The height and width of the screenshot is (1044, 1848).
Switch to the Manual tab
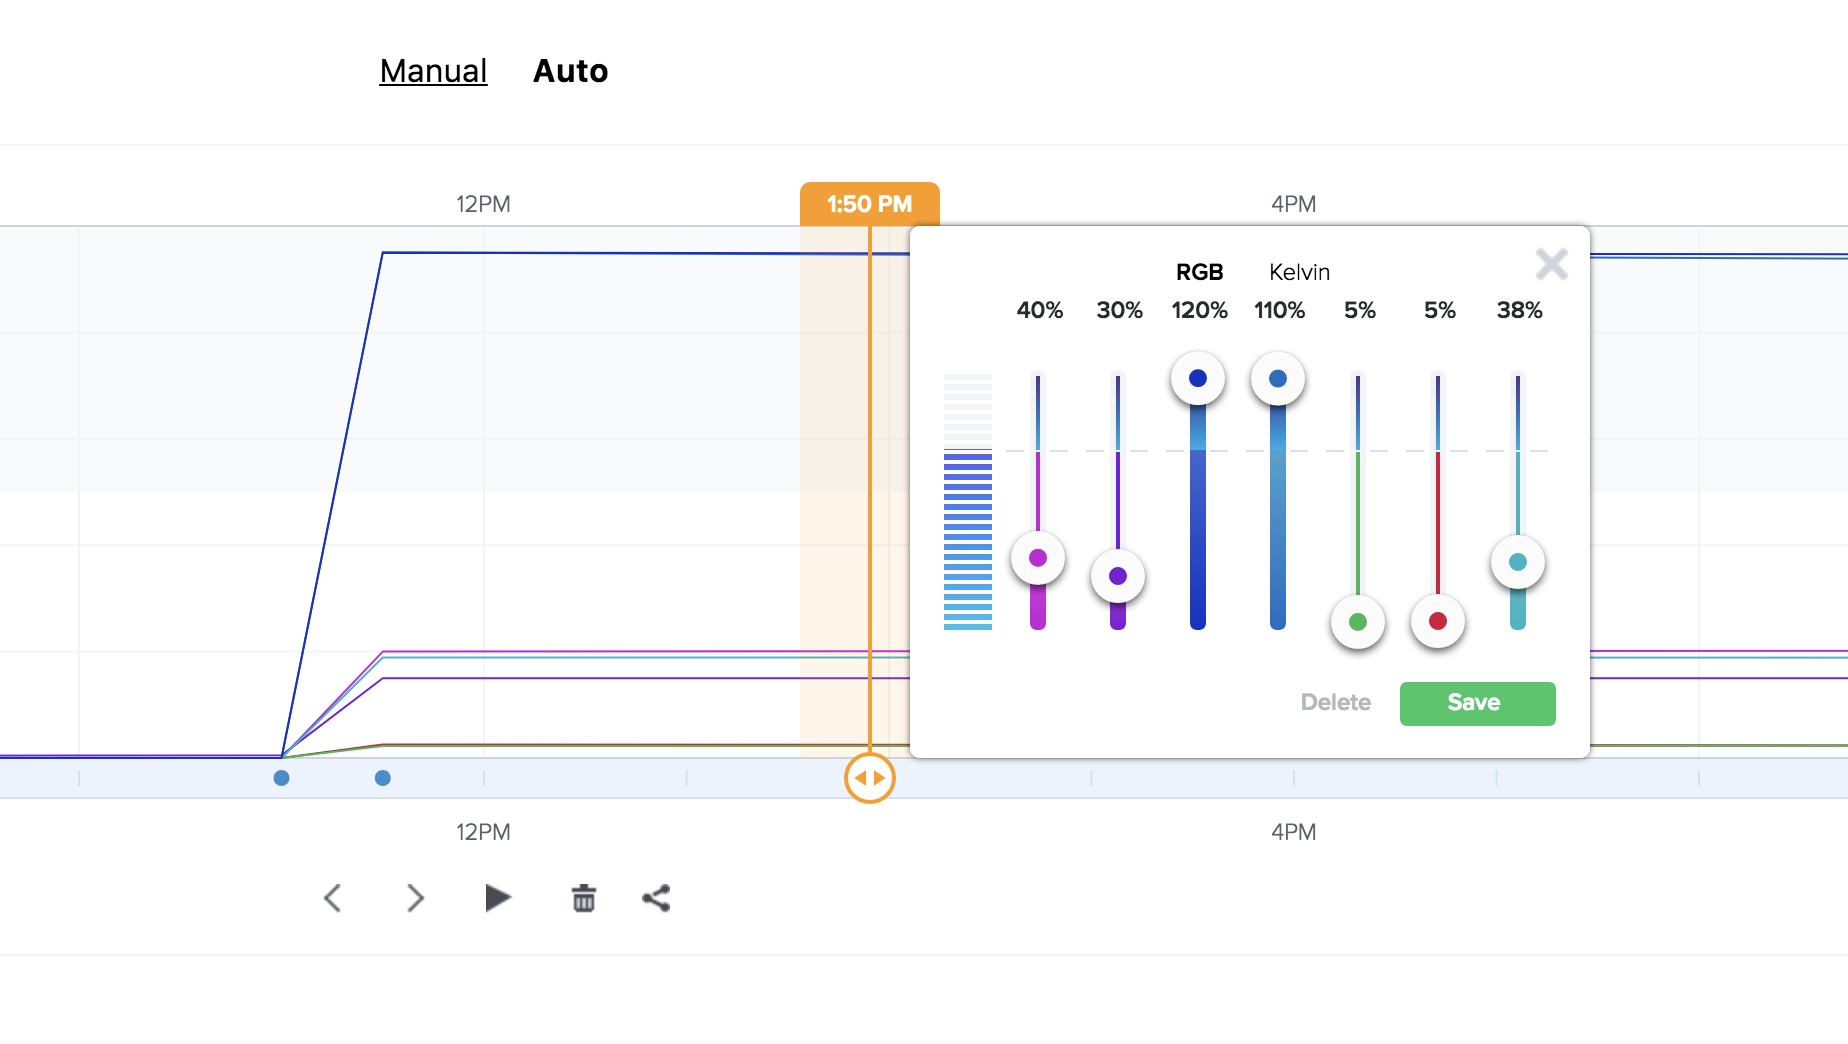pyautogui.click(x=433, y=71)
